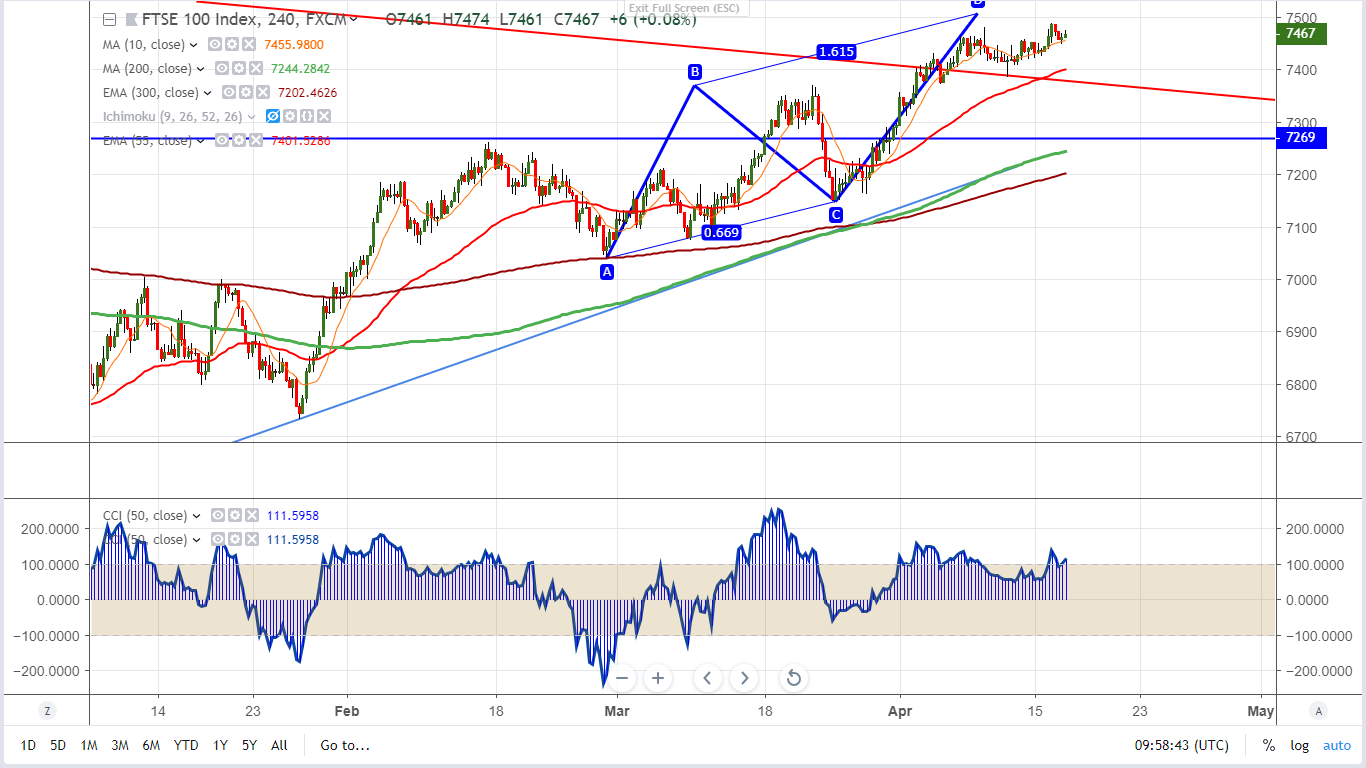Expand the lower CCI (50, close) dropdown arrow
Screen dimensions: 1366x768
(x=197, y=539)
